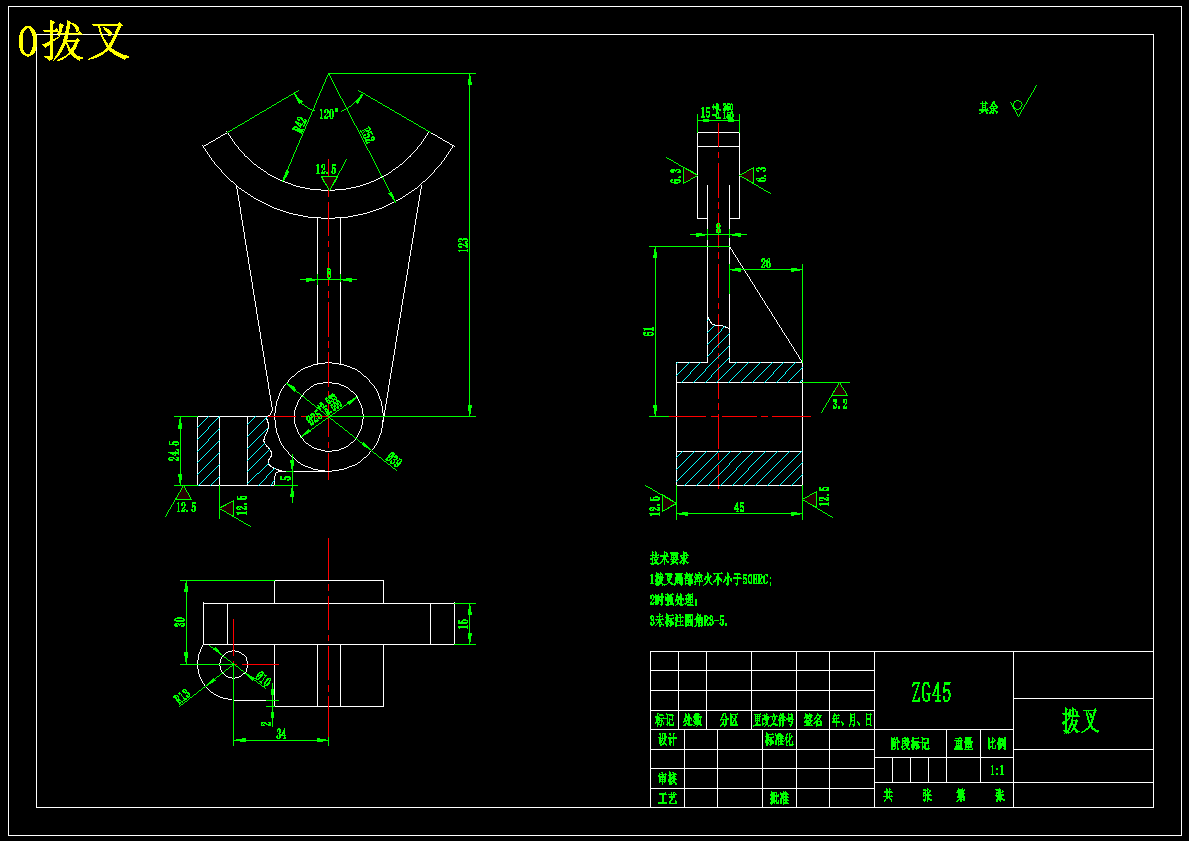Click requirement line 3 about fillet R3-5

(689, 620)
